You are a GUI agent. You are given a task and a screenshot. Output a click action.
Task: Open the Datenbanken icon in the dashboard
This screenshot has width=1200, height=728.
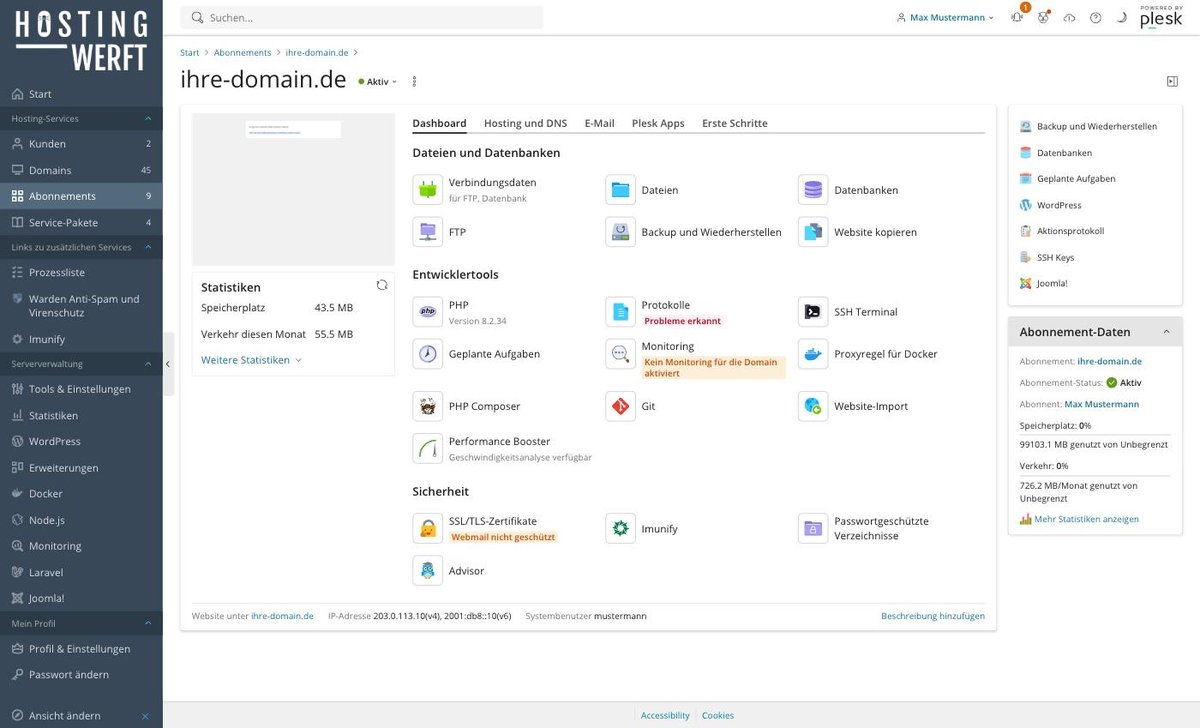click(x=813, y=190)
